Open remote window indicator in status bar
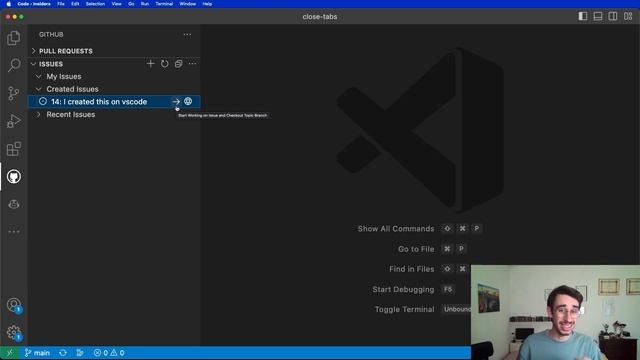The height and width of the screenshot is (360, 640). [x=9, y=353]
